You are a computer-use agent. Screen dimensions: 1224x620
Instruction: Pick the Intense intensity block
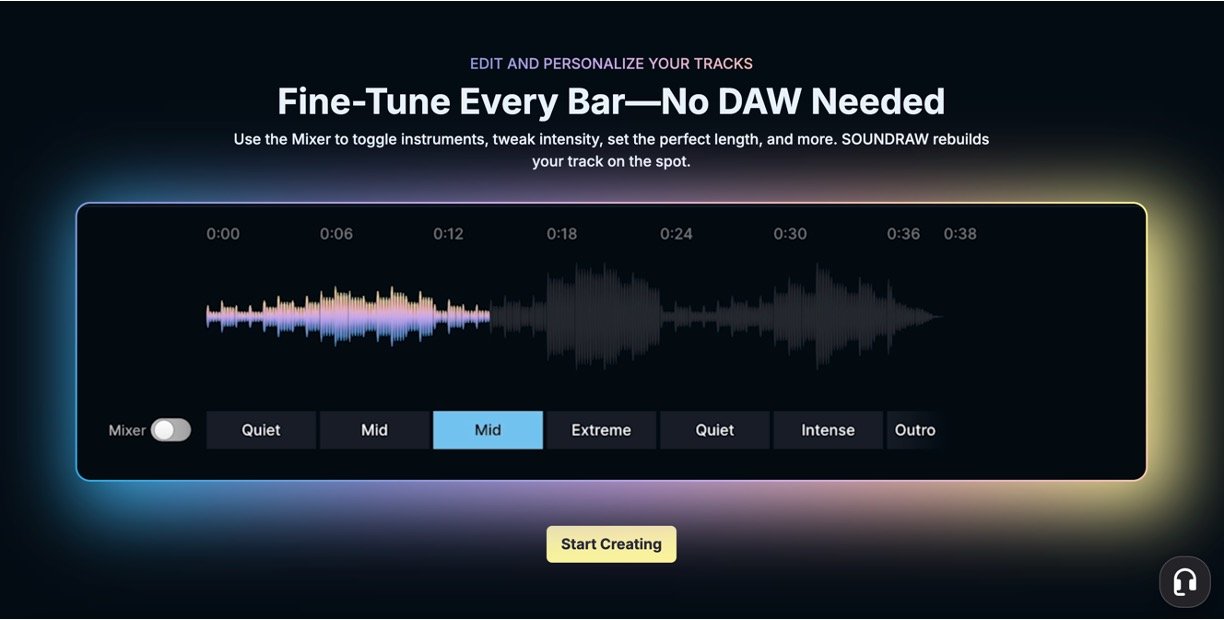coord(828,430)
